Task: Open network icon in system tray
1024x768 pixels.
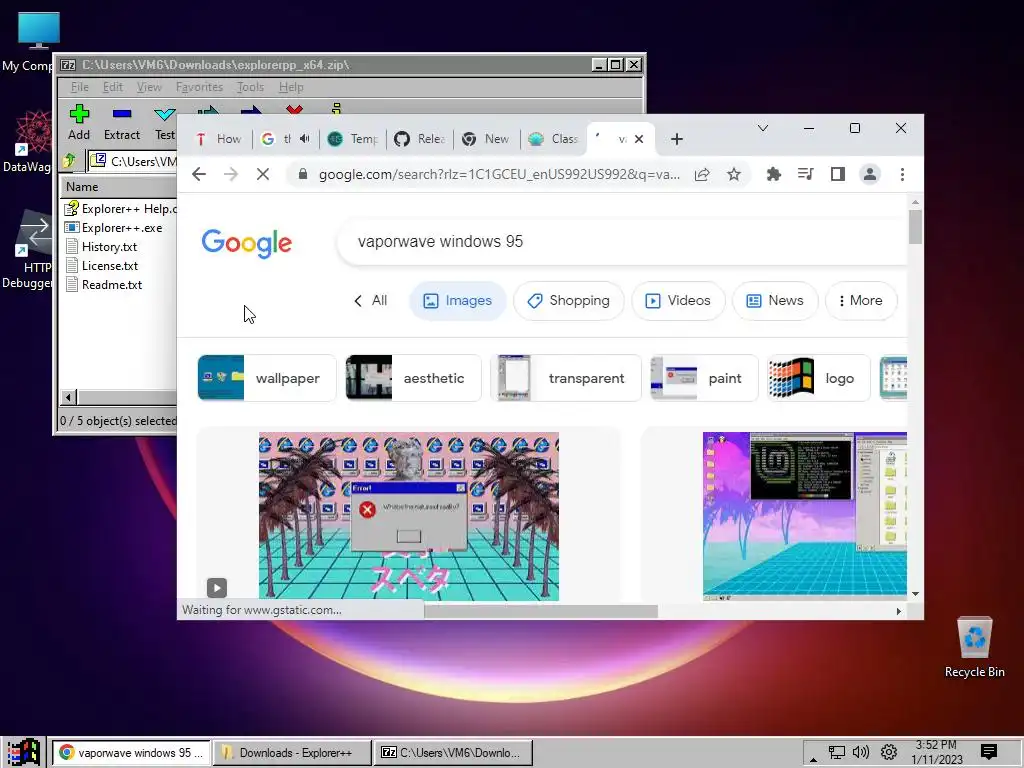Action: (x=836, y=752)
